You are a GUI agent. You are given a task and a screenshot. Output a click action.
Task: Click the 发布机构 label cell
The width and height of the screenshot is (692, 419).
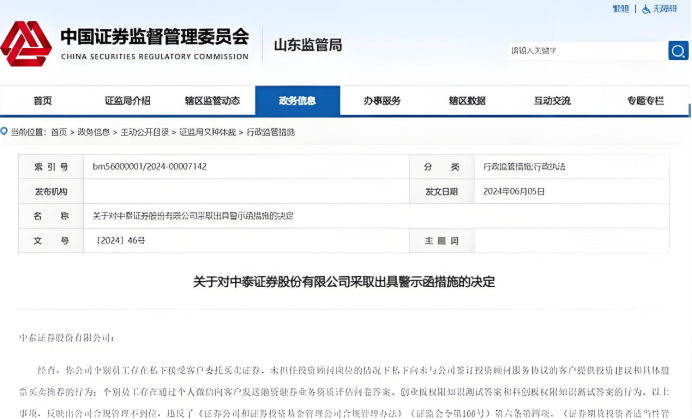pos(51,191)
